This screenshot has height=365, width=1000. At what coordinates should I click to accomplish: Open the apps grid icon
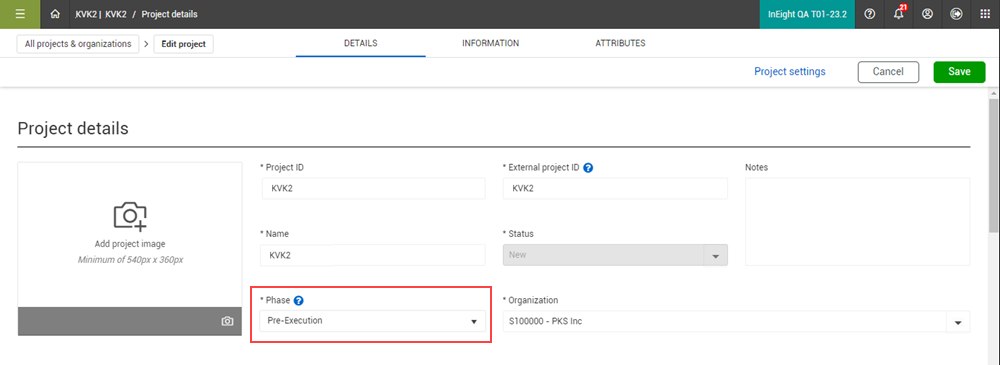tap(985, 14)
